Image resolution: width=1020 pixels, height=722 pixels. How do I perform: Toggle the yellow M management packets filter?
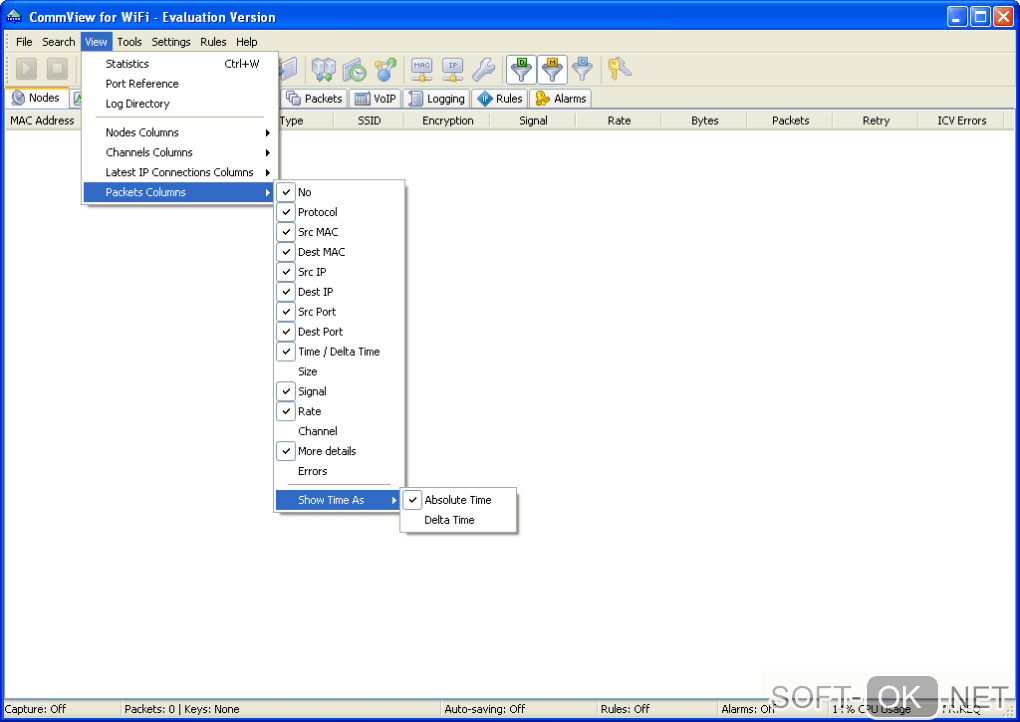[552, 69]
